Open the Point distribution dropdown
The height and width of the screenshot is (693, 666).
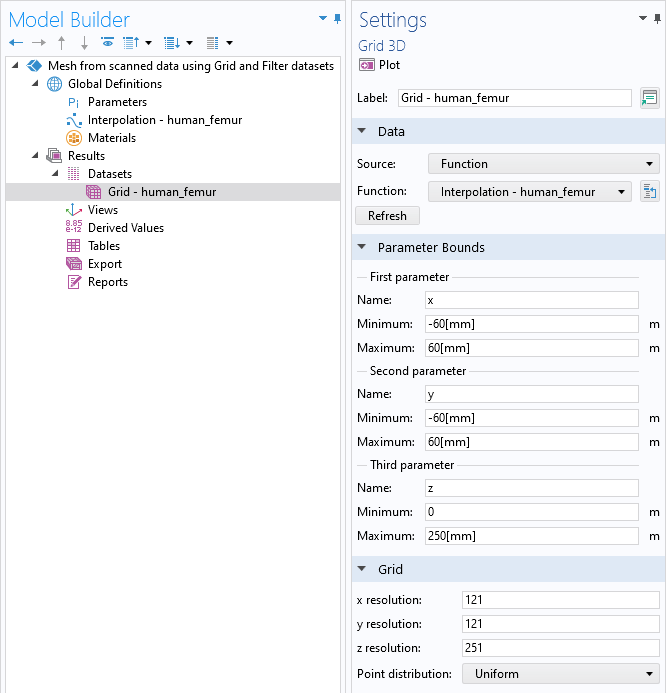tap(560, 674)
